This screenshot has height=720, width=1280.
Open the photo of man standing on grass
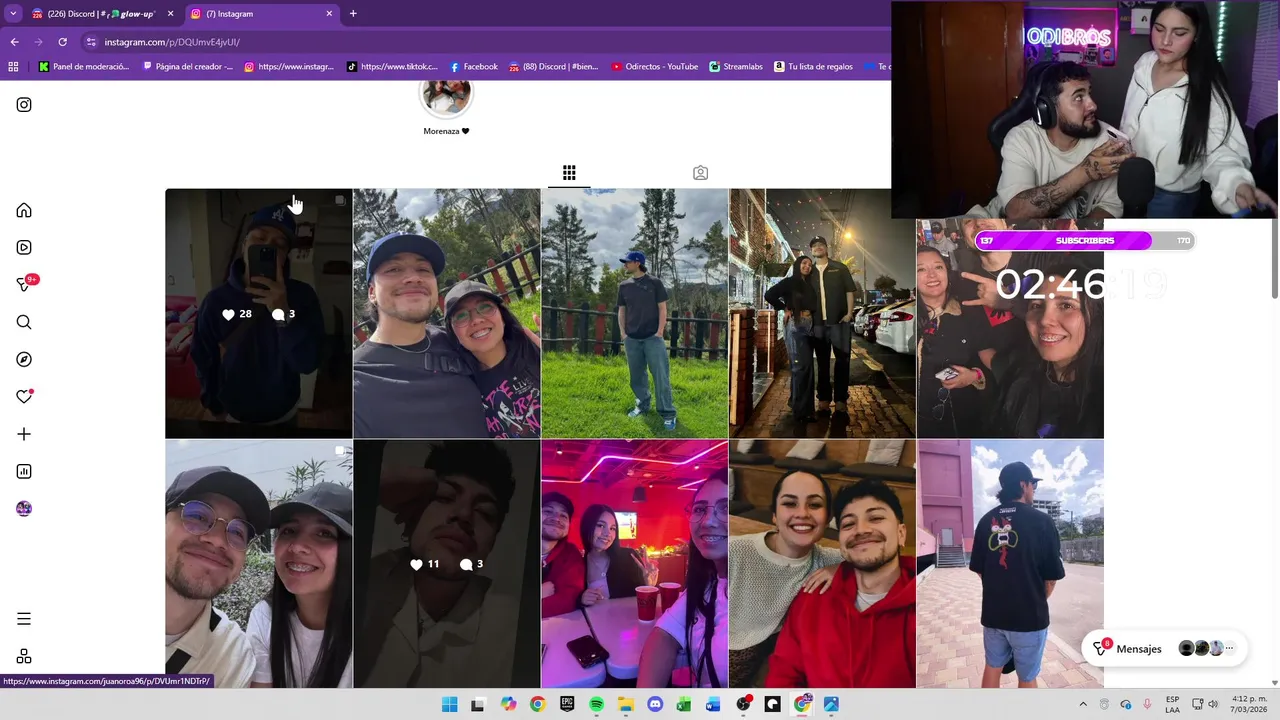coord(634,313)
